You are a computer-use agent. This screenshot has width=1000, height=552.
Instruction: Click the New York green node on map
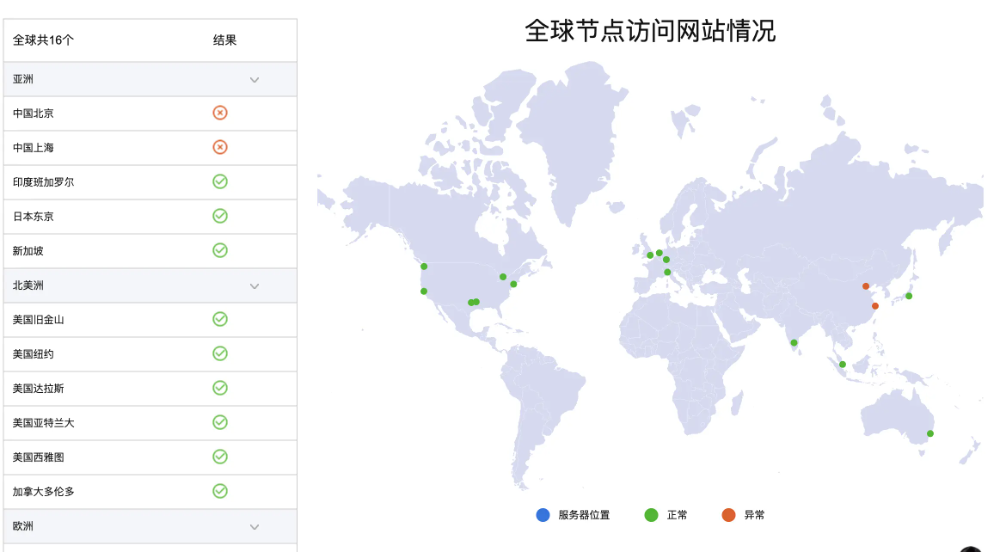(x=513, y=284)
